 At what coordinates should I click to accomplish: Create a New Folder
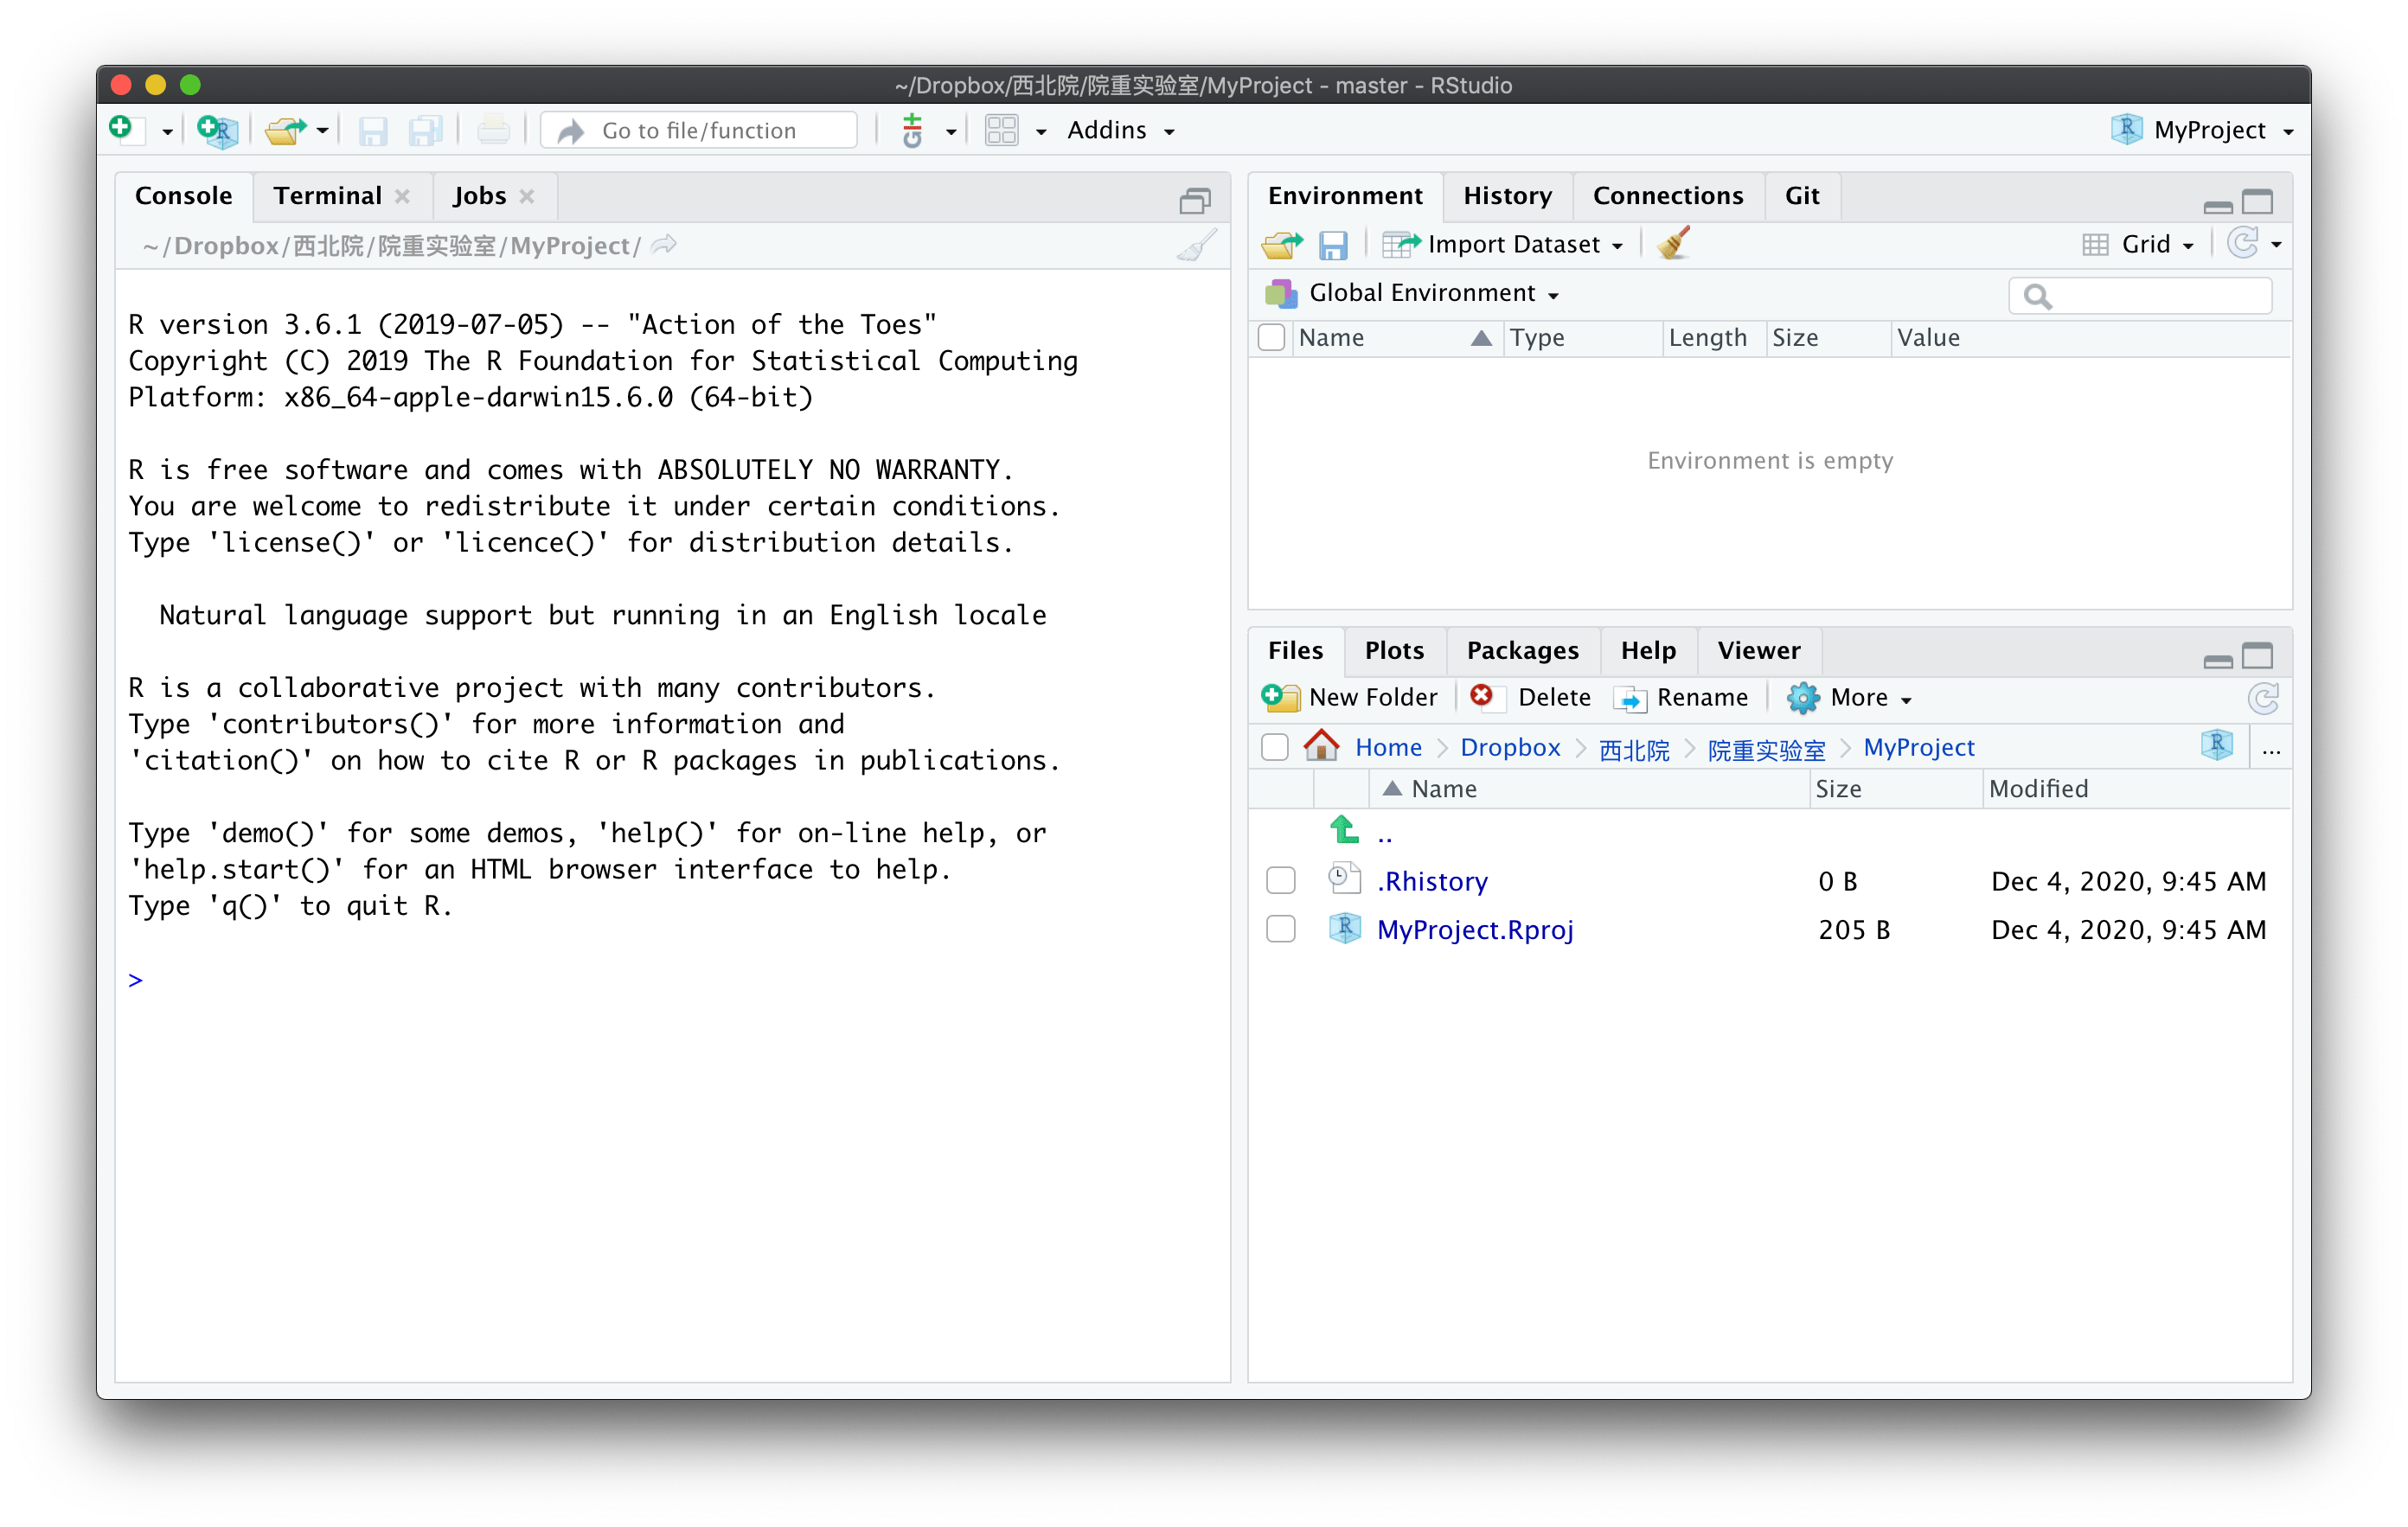click(x=1349, y=698)
